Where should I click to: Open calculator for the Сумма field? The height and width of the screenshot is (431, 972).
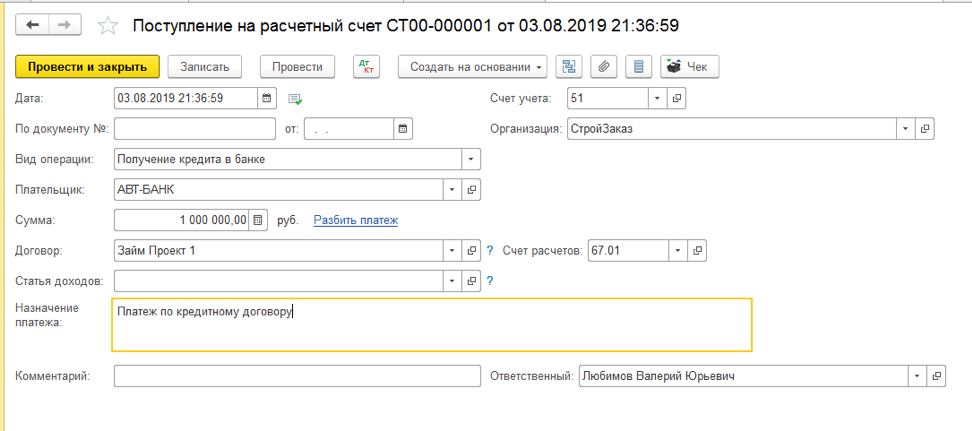[x=258, y=220]
